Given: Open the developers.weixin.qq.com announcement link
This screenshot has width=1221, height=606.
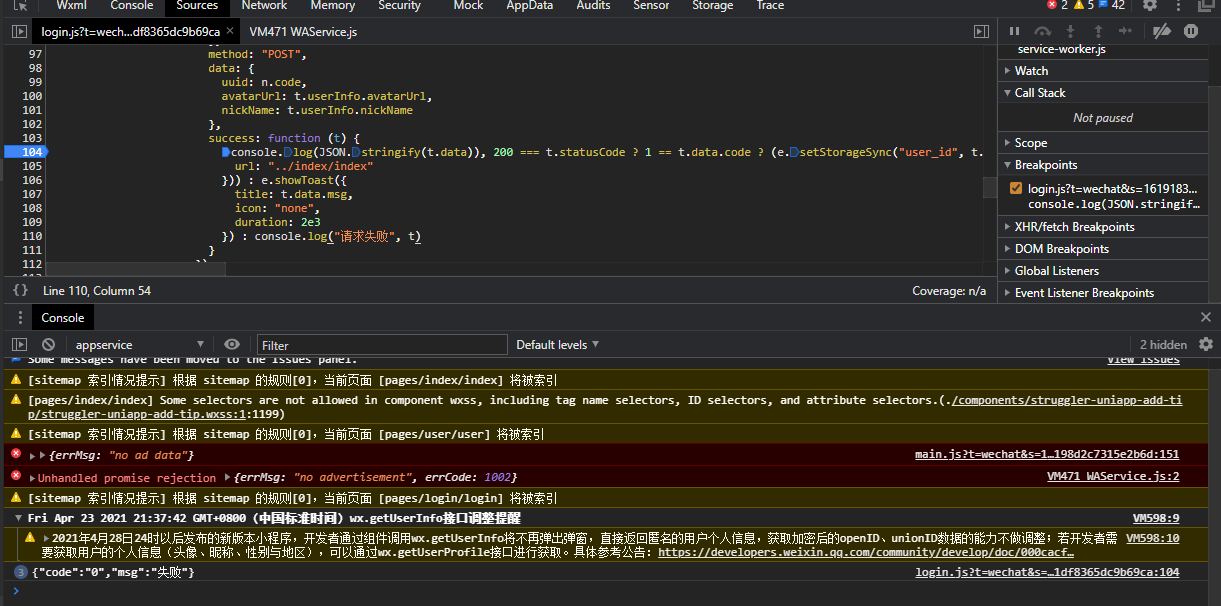Looking at the screenshot, I should click(865, 552).
